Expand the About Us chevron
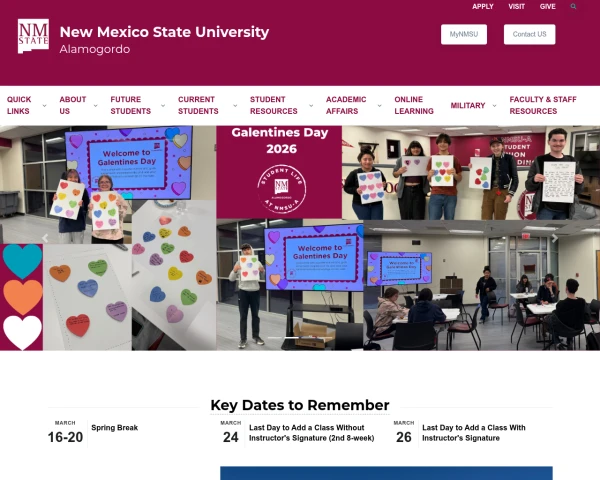Screen dimensions: 600x480 tap(96, 106)
